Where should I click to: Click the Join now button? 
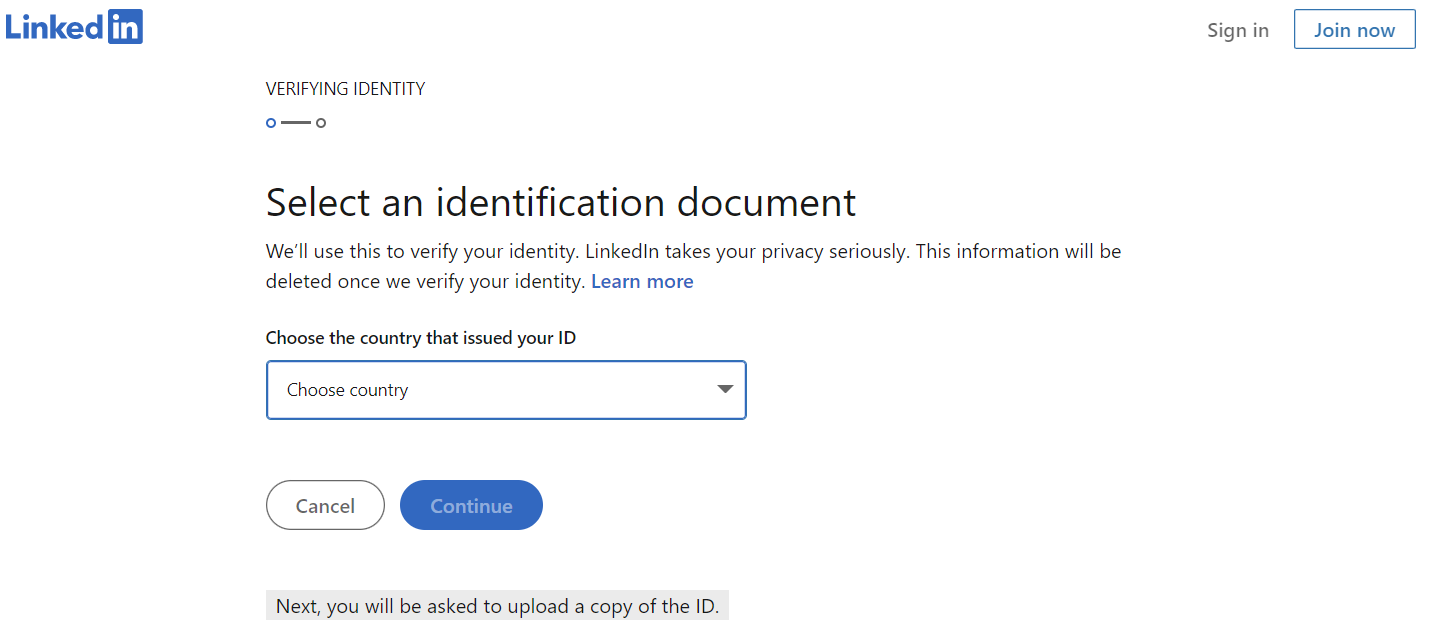pos(1354,30)
